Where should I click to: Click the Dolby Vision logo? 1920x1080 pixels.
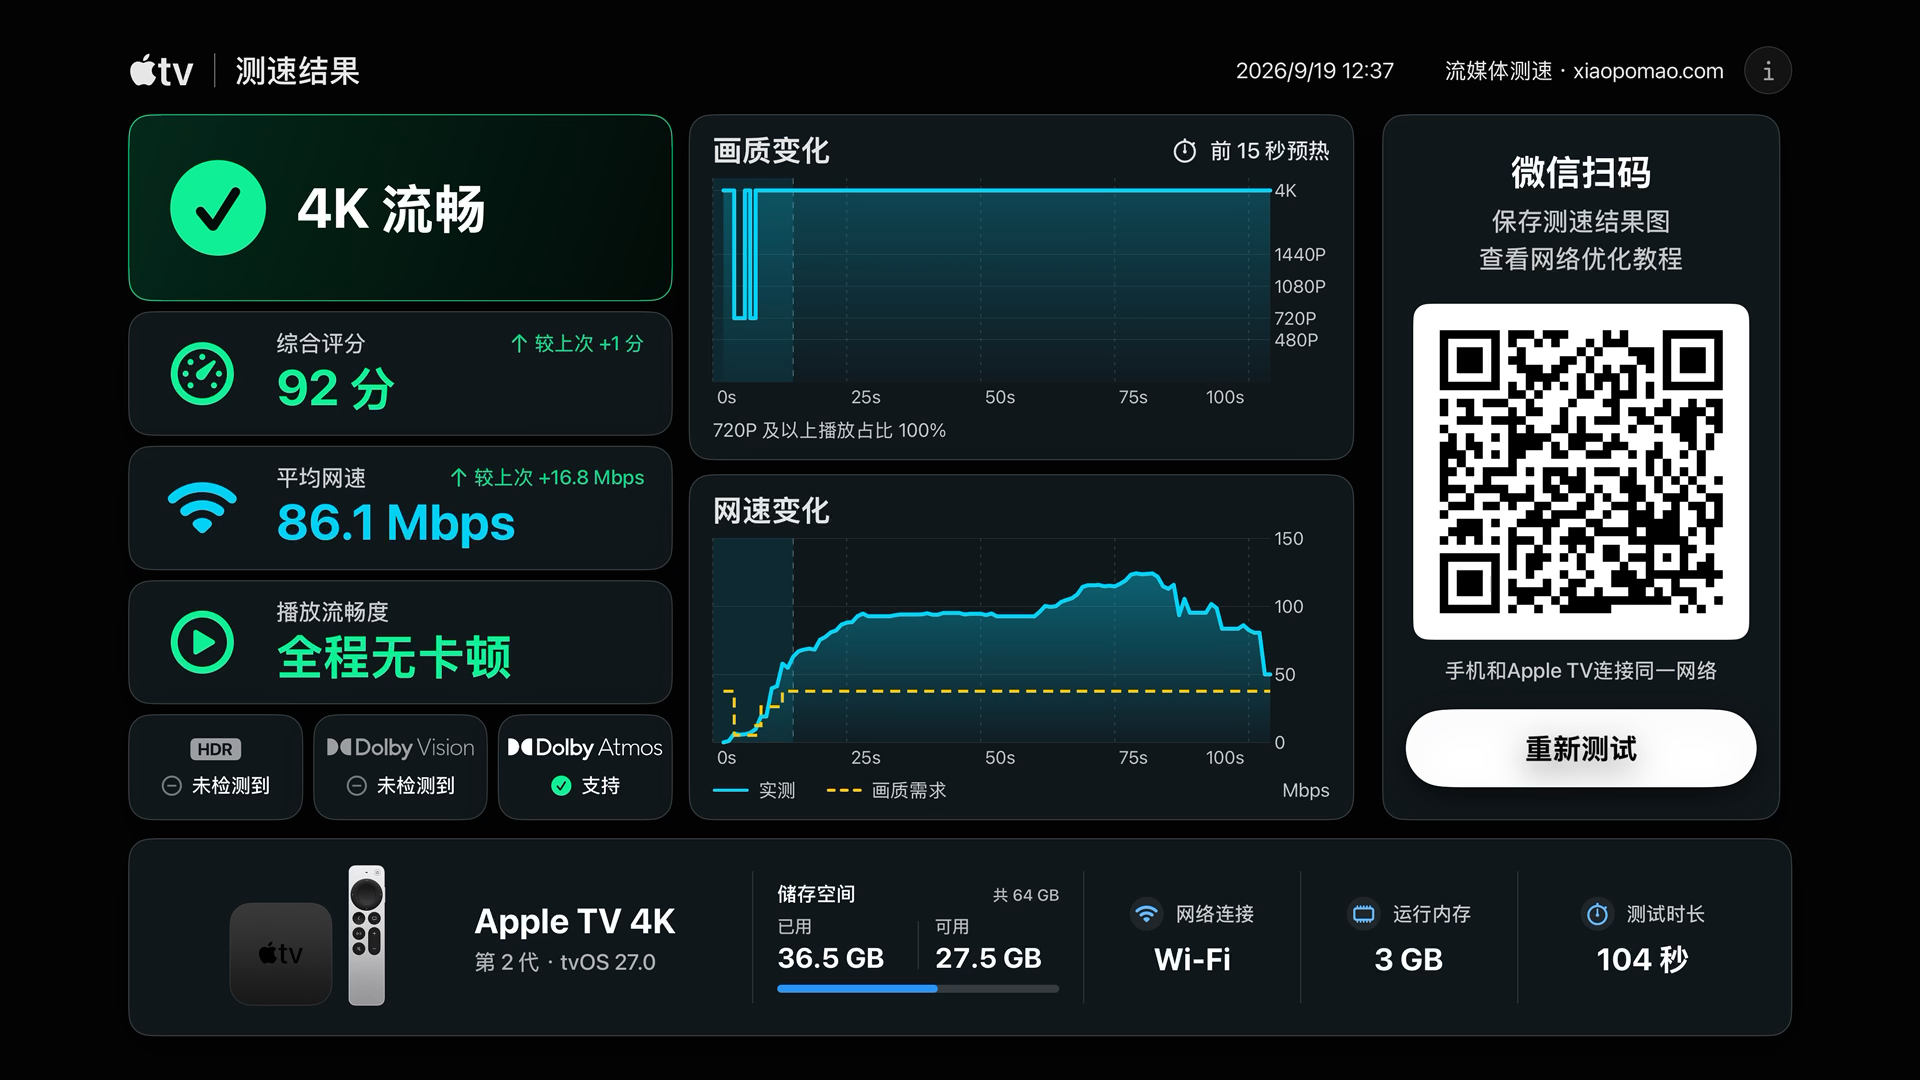coord(400,747)
